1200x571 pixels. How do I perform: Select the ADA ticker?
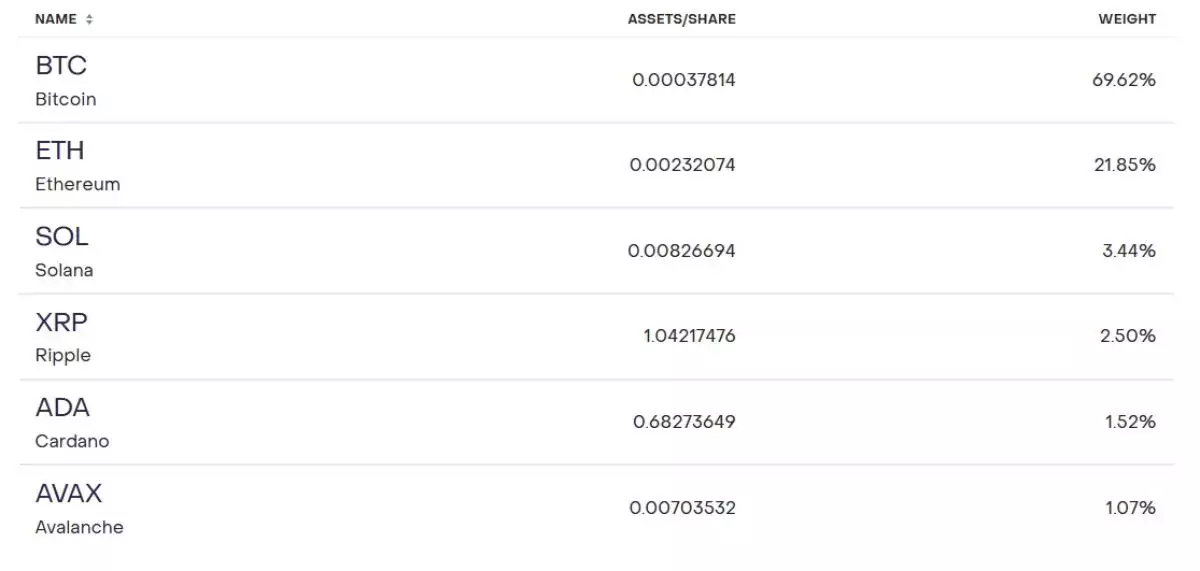pos(62,407)
